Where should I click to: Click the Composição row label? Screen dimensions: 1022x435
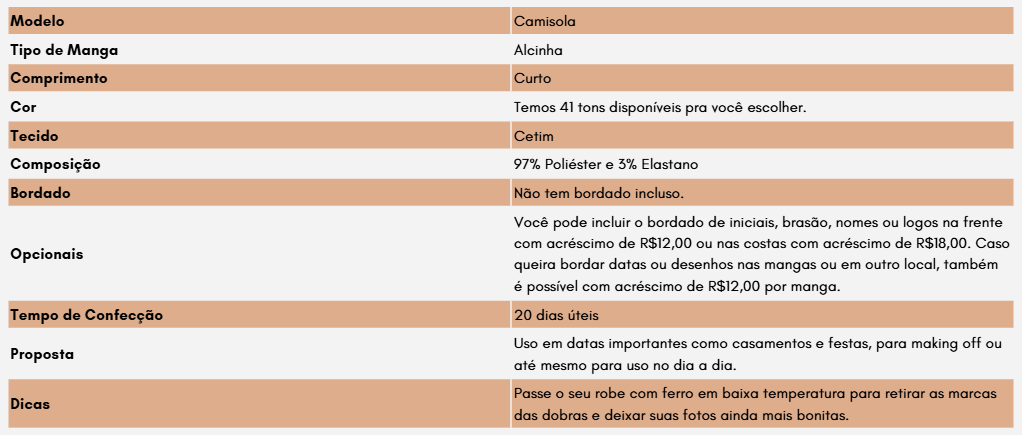click(55, 164)
